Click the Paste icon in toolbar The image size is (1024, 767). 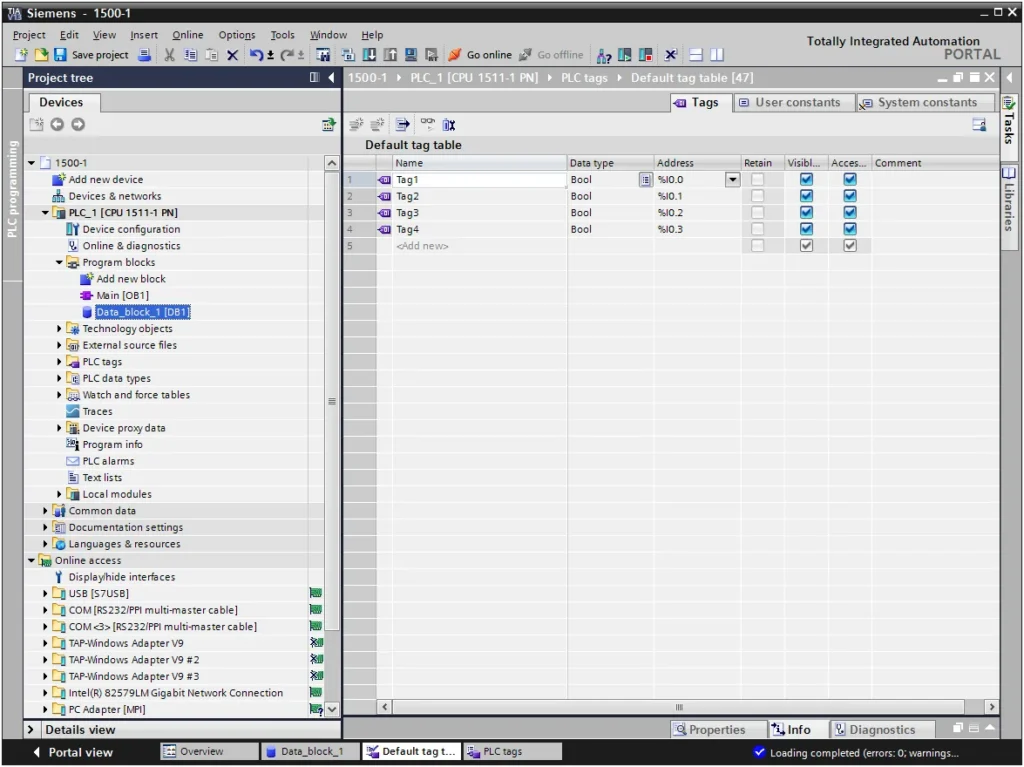211,55
